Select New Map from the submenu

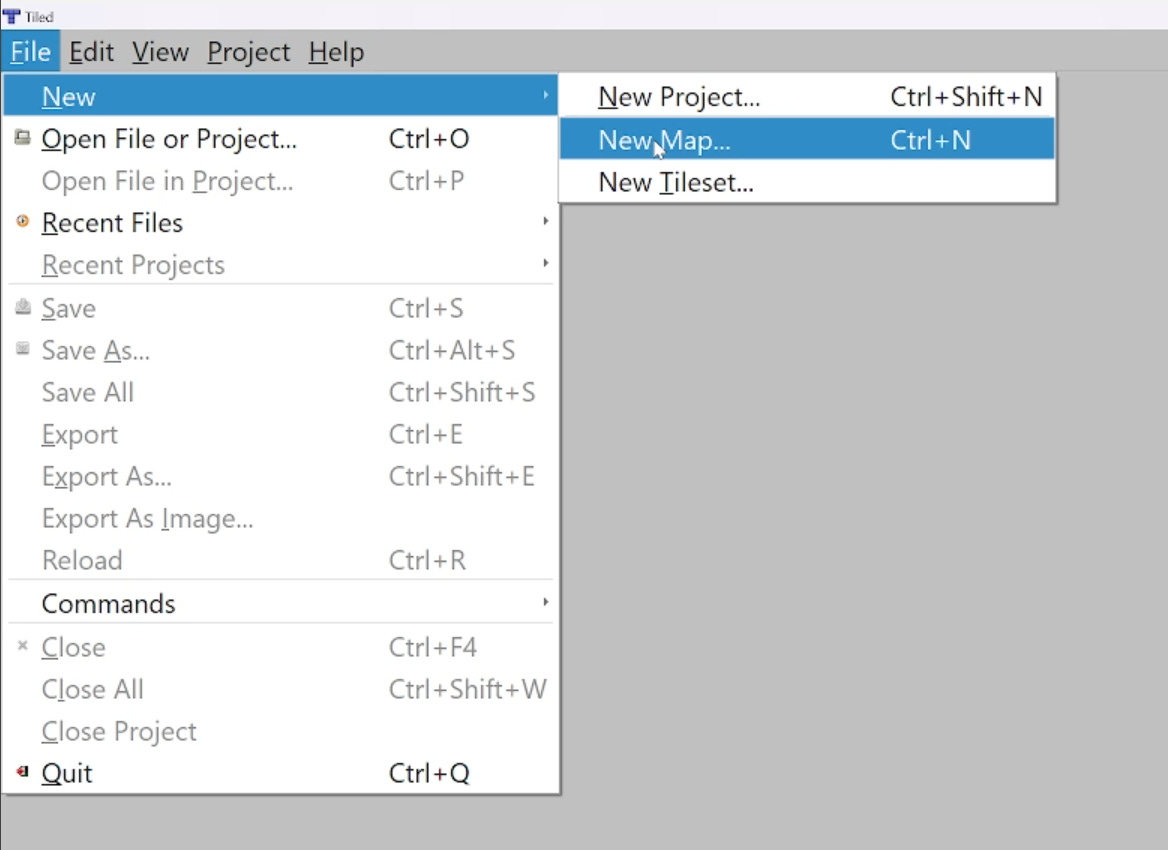click(664, 140)
